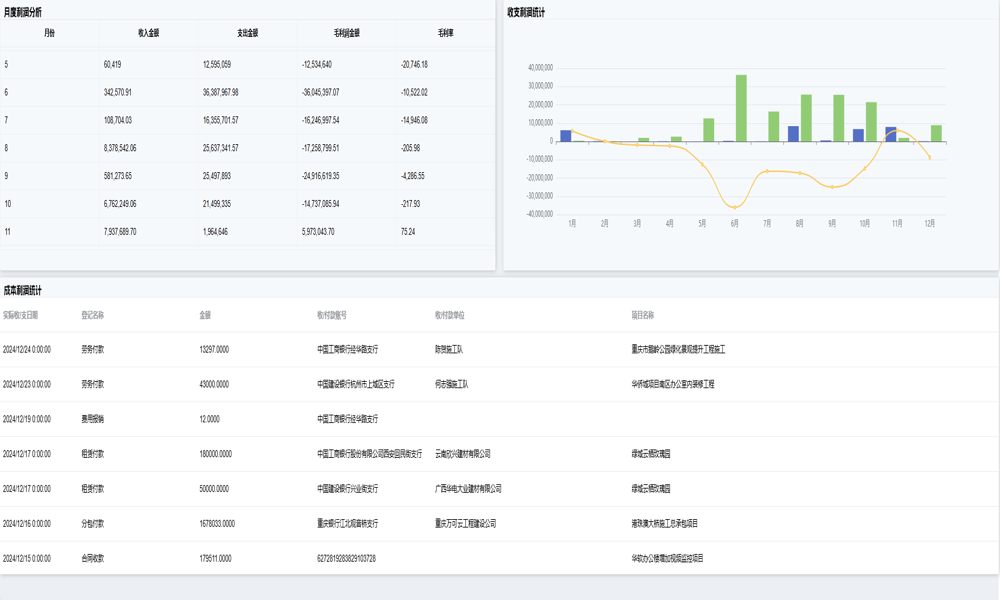The height and width of the screenshot is (600, 1000).
Task: Click the 金额 column header
Action: [205, 315]
